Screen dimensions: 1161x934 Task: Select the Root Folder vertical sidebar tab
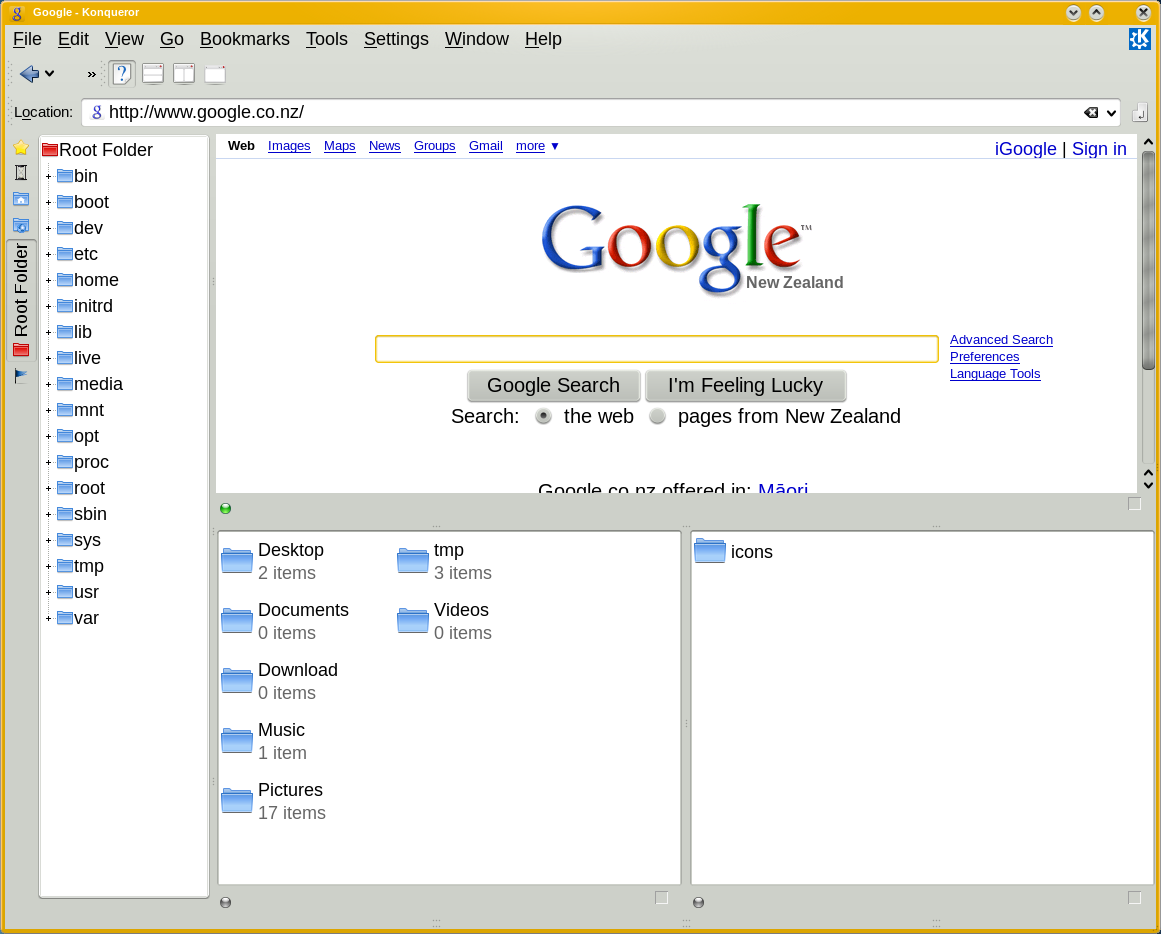tap(21, 301)
